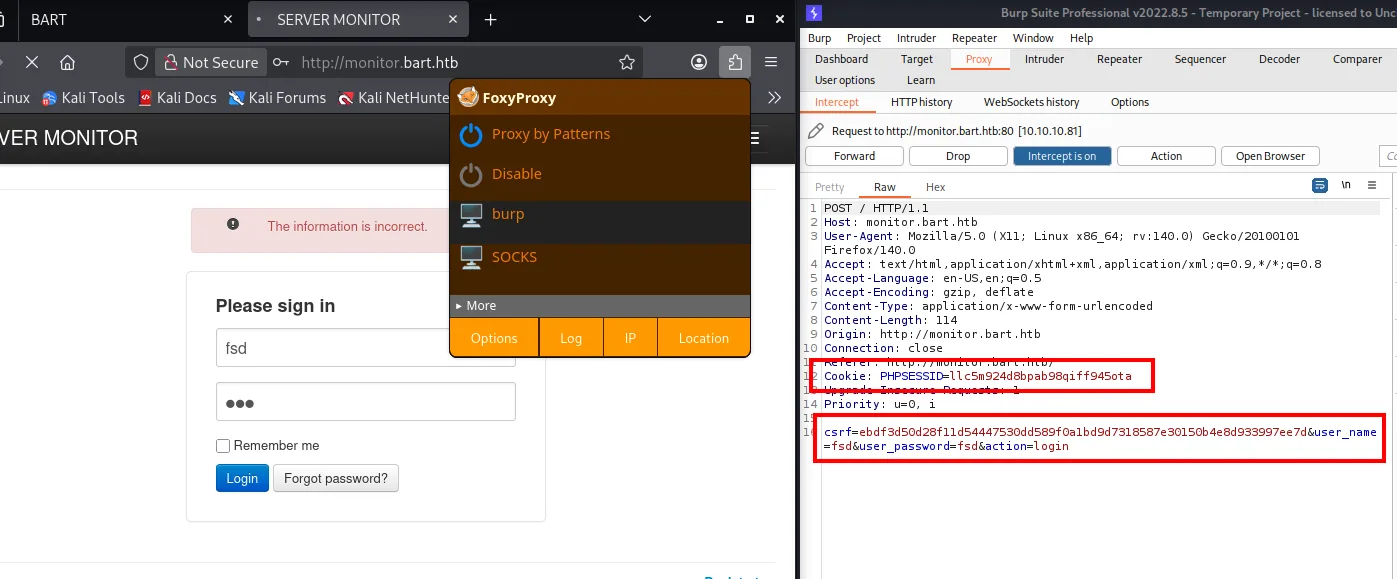Open Kali NetHunter bookmark
The width and height of the screenshot is (1397, 579).
(x=395, y=98)
